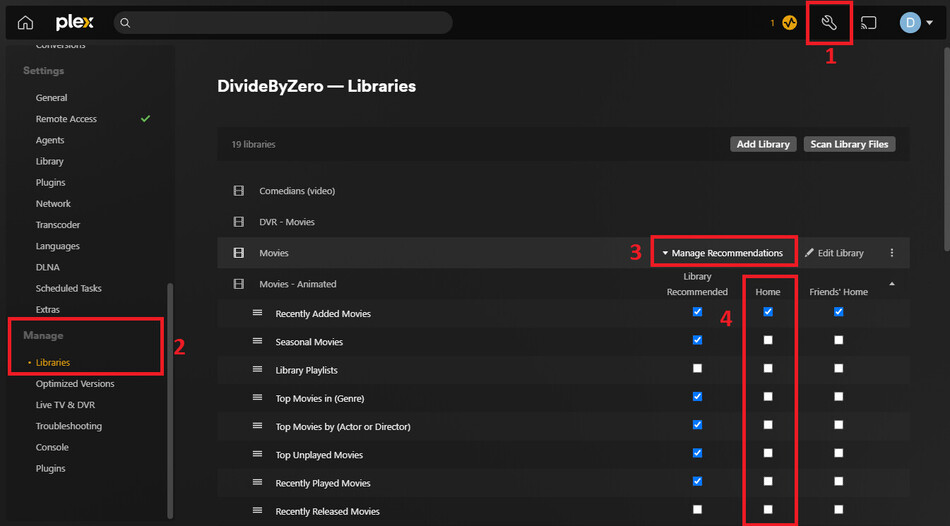Screen dimensions: 950x526
Task: Collapse recommendations with the up arrow
Action: coord(891,284)
